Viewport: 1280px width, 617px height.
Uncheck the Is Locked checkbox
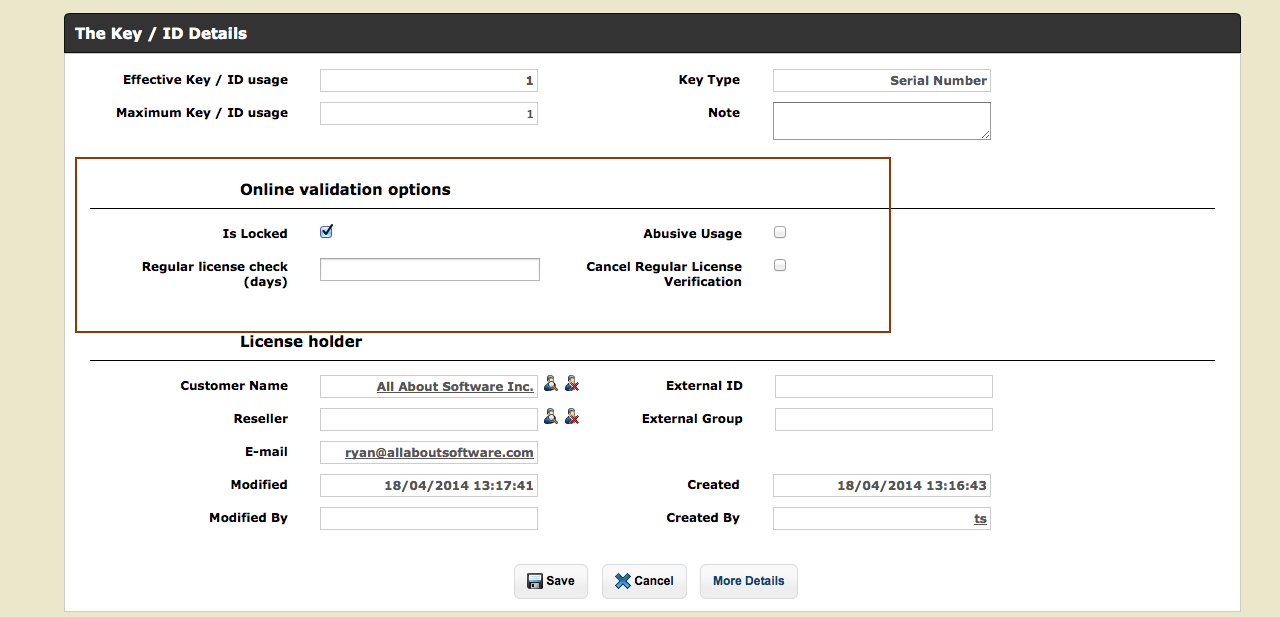[326, 232]
